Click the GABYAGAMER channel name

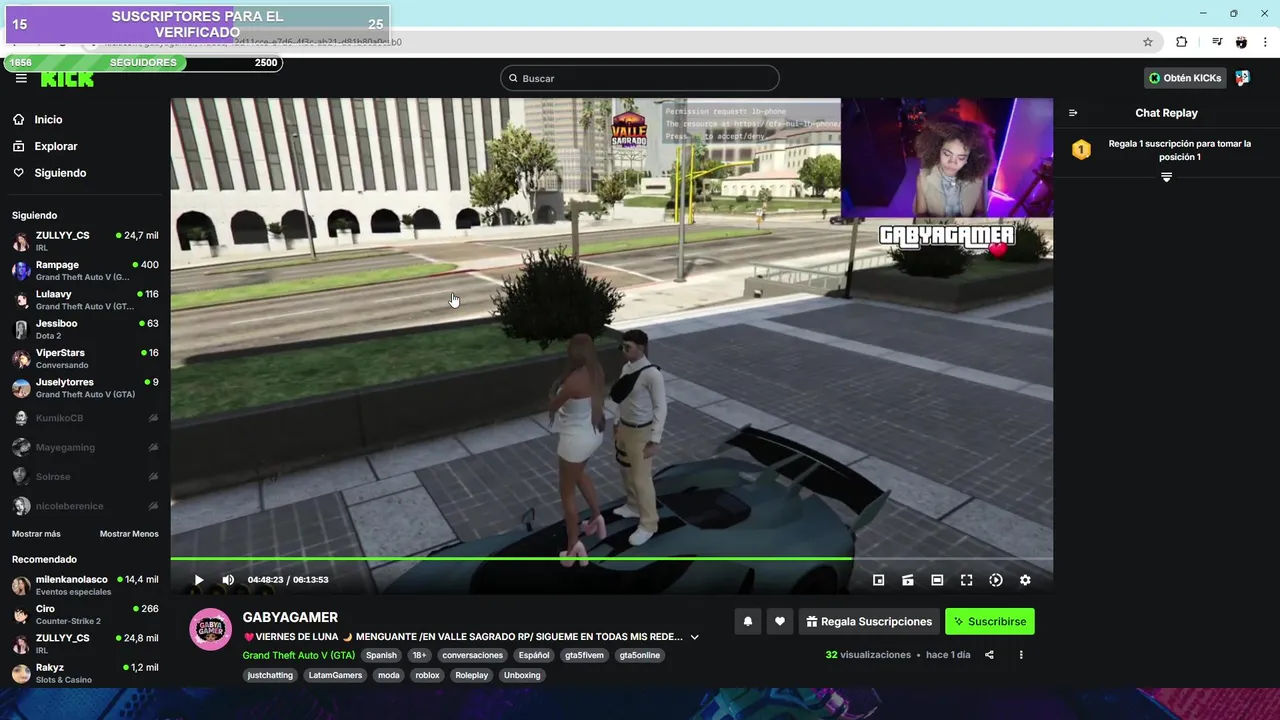click(290, 617)
